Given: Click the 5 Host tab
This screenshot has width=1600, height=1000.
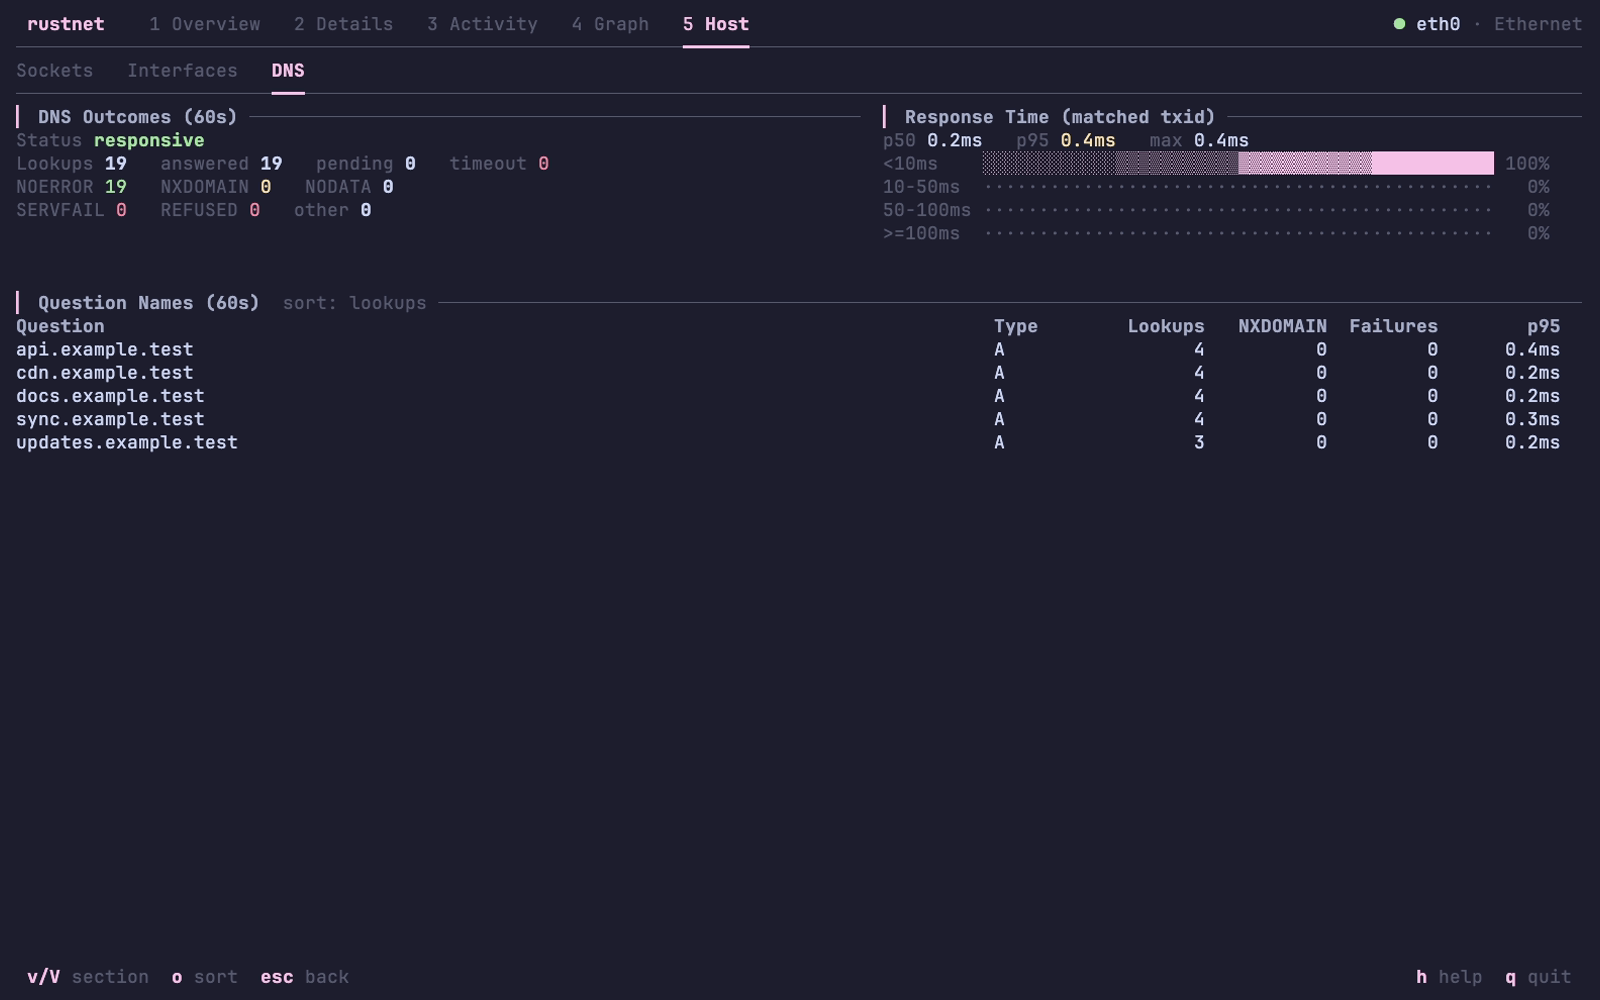Looking at the screenshot, I should tap(716, 24).
